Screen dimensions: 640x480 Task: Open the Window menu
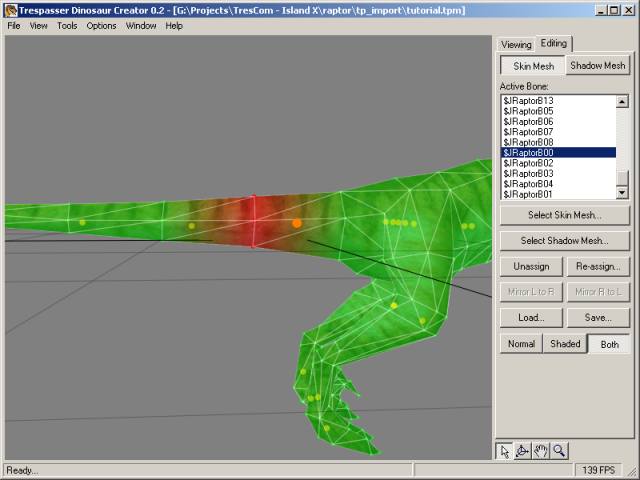141,26
